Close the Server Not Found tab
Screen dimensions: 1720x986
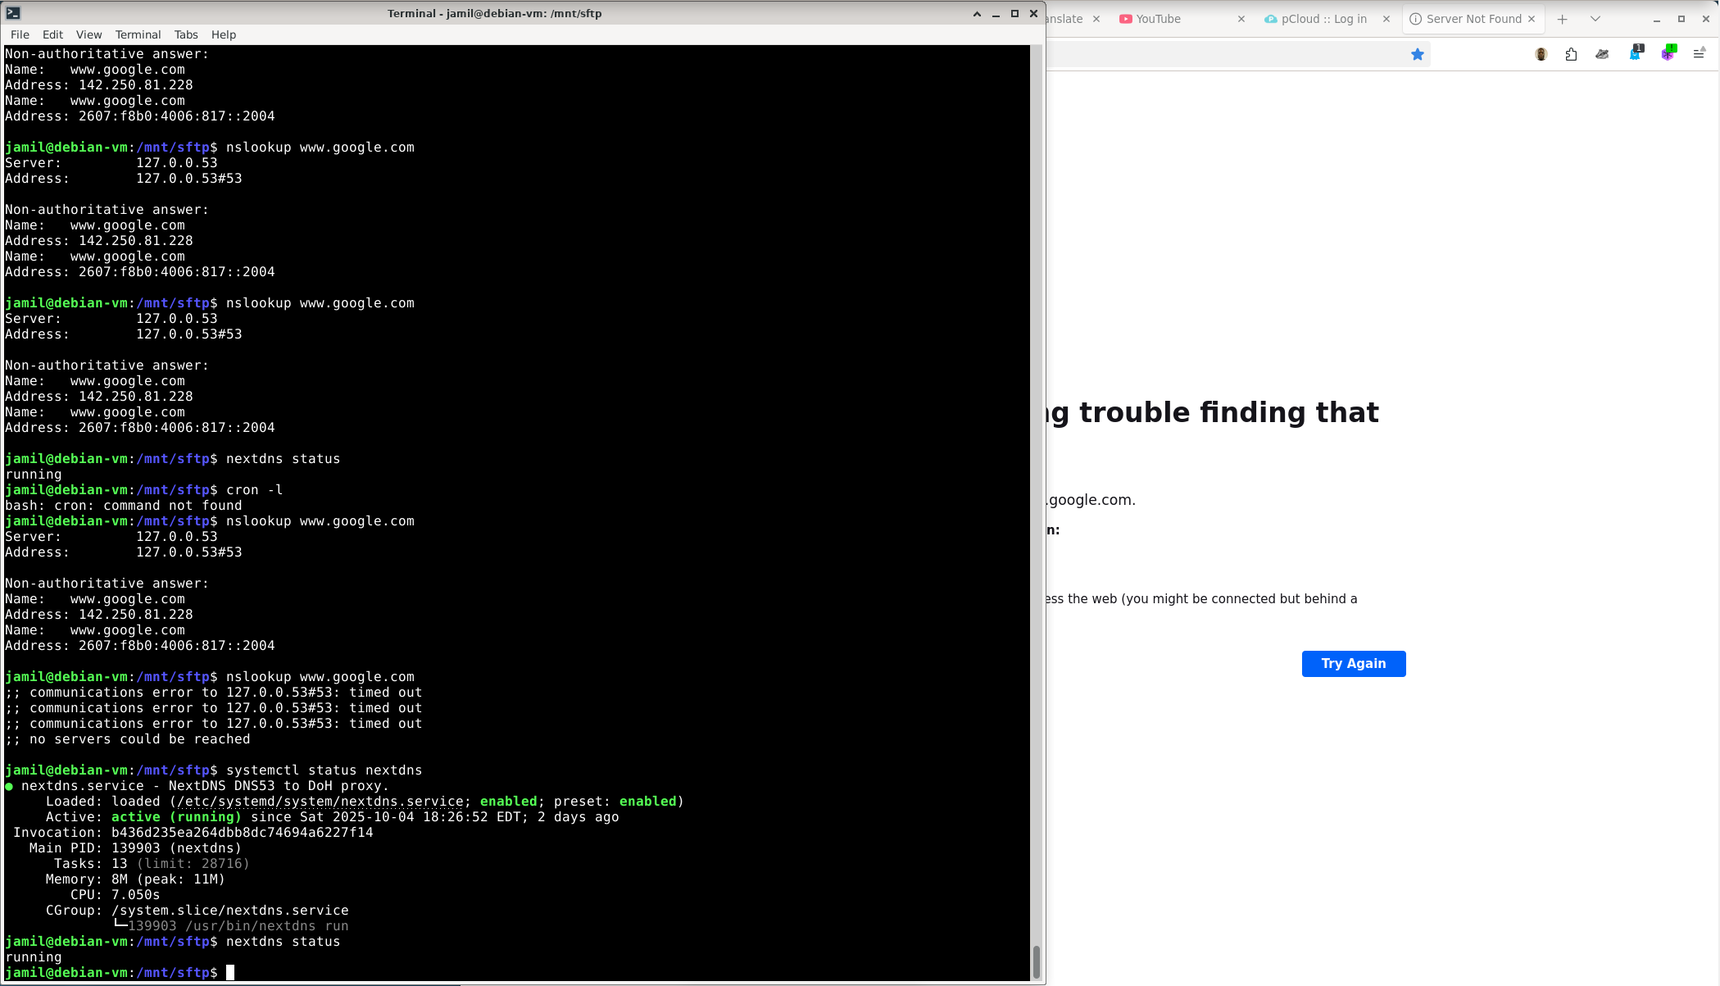click(1531, 19)
